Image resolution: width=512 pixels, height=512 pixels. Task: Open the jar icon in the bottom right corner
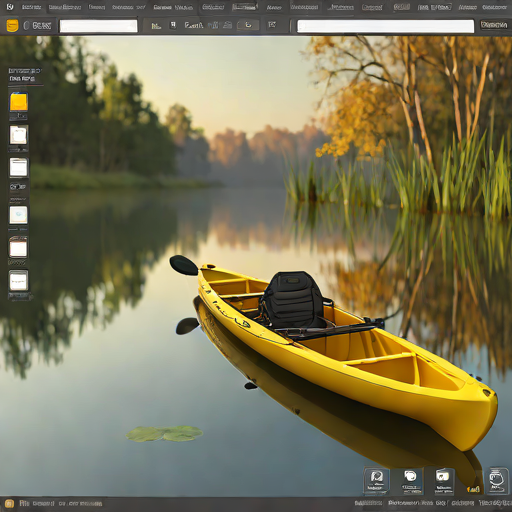point(497,481)
